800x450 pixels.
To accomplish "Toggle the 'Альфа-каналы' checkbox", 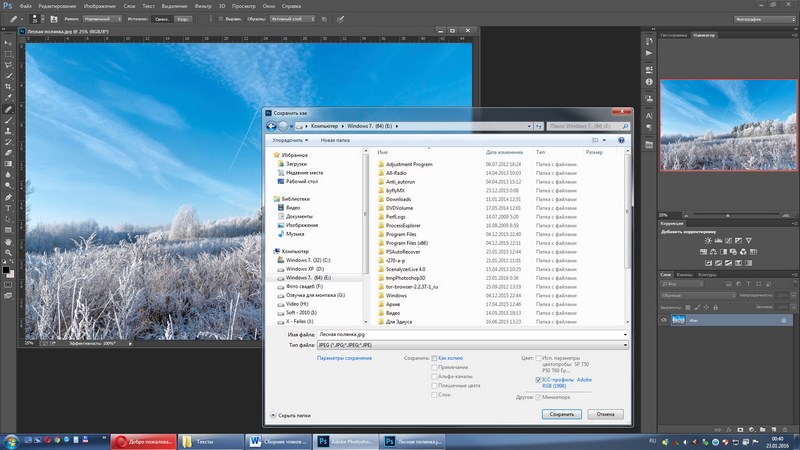I will 434,377.
